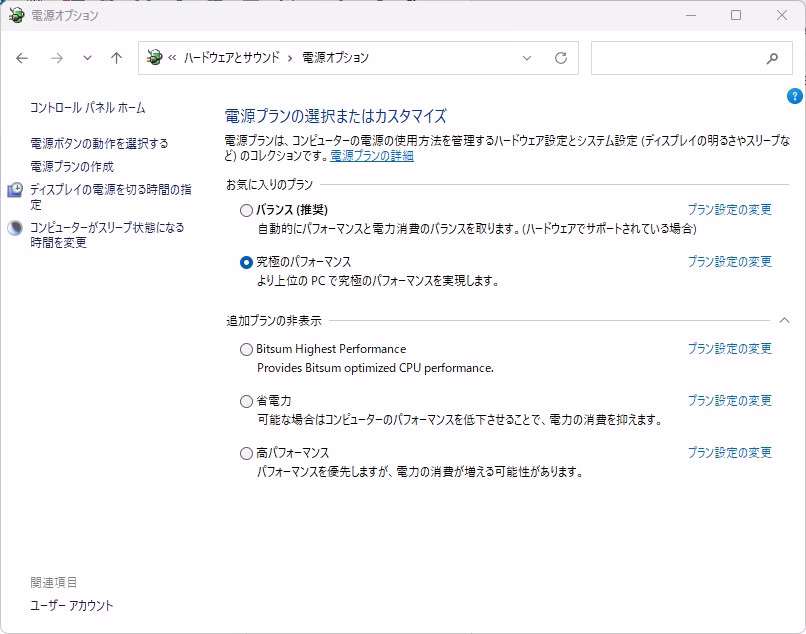Click the power options icon in address bar
Screen dimensions: 806x634
[154, 58]
